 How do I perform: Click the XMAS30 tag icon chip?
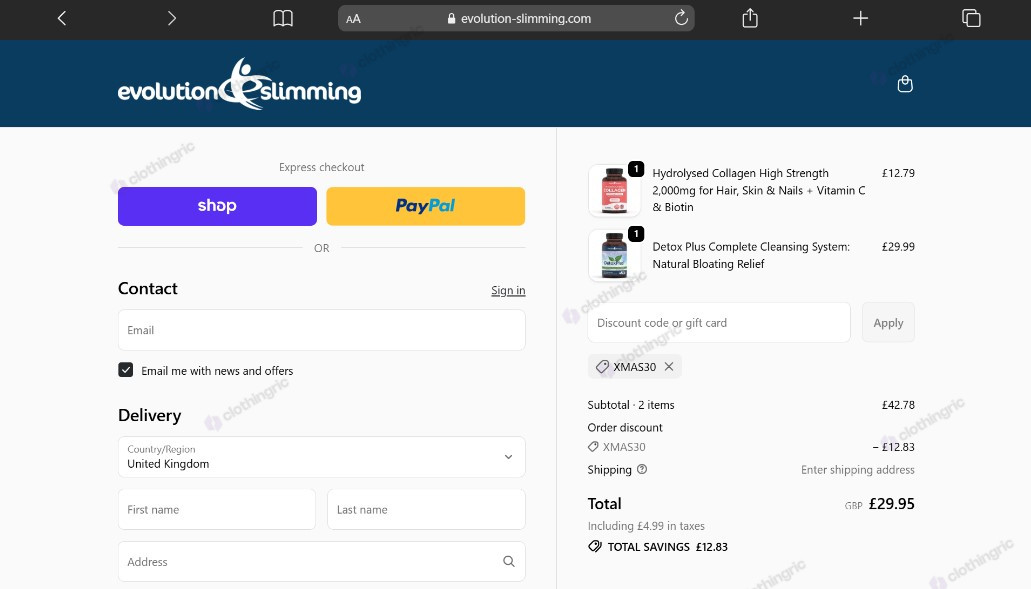[x=635, y=367]
